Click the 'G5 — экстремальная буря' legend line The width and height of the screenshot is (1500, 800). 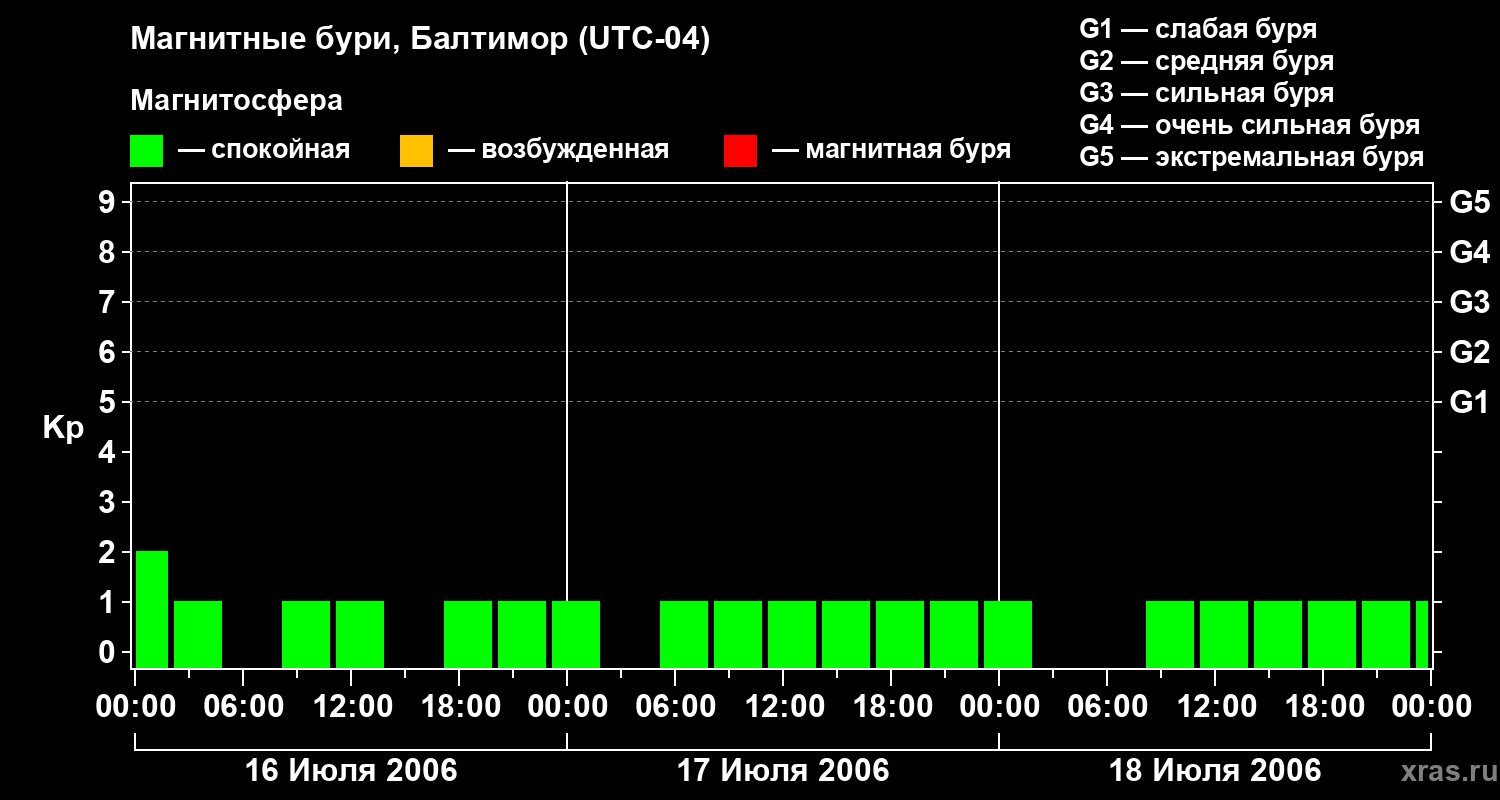point(1252,157)
